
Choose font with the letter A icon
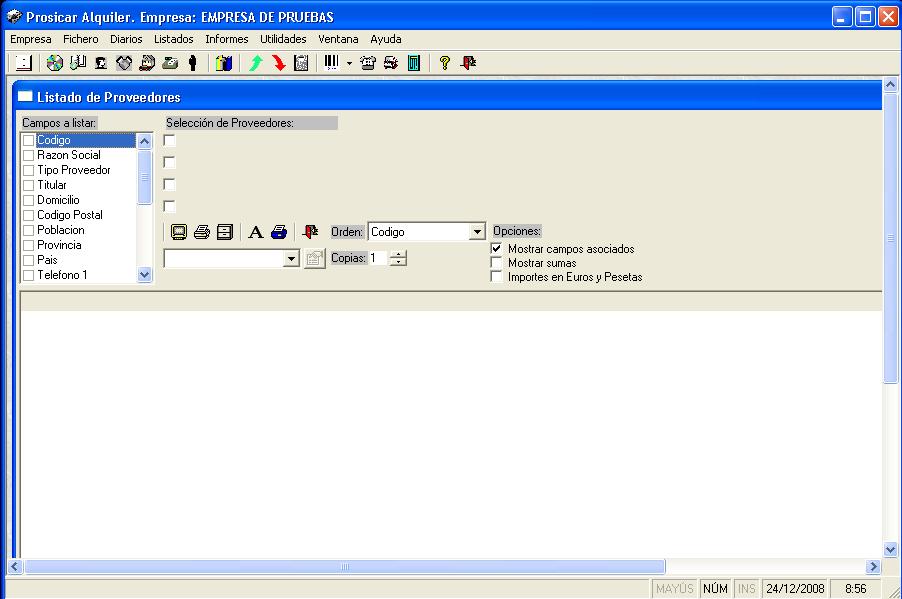tap(256, 232)
